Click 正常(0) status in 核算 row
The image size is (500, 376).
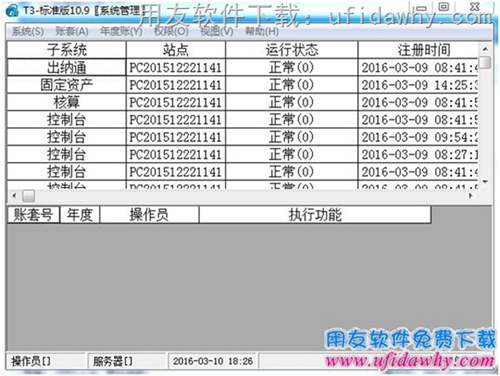(292, 102)
